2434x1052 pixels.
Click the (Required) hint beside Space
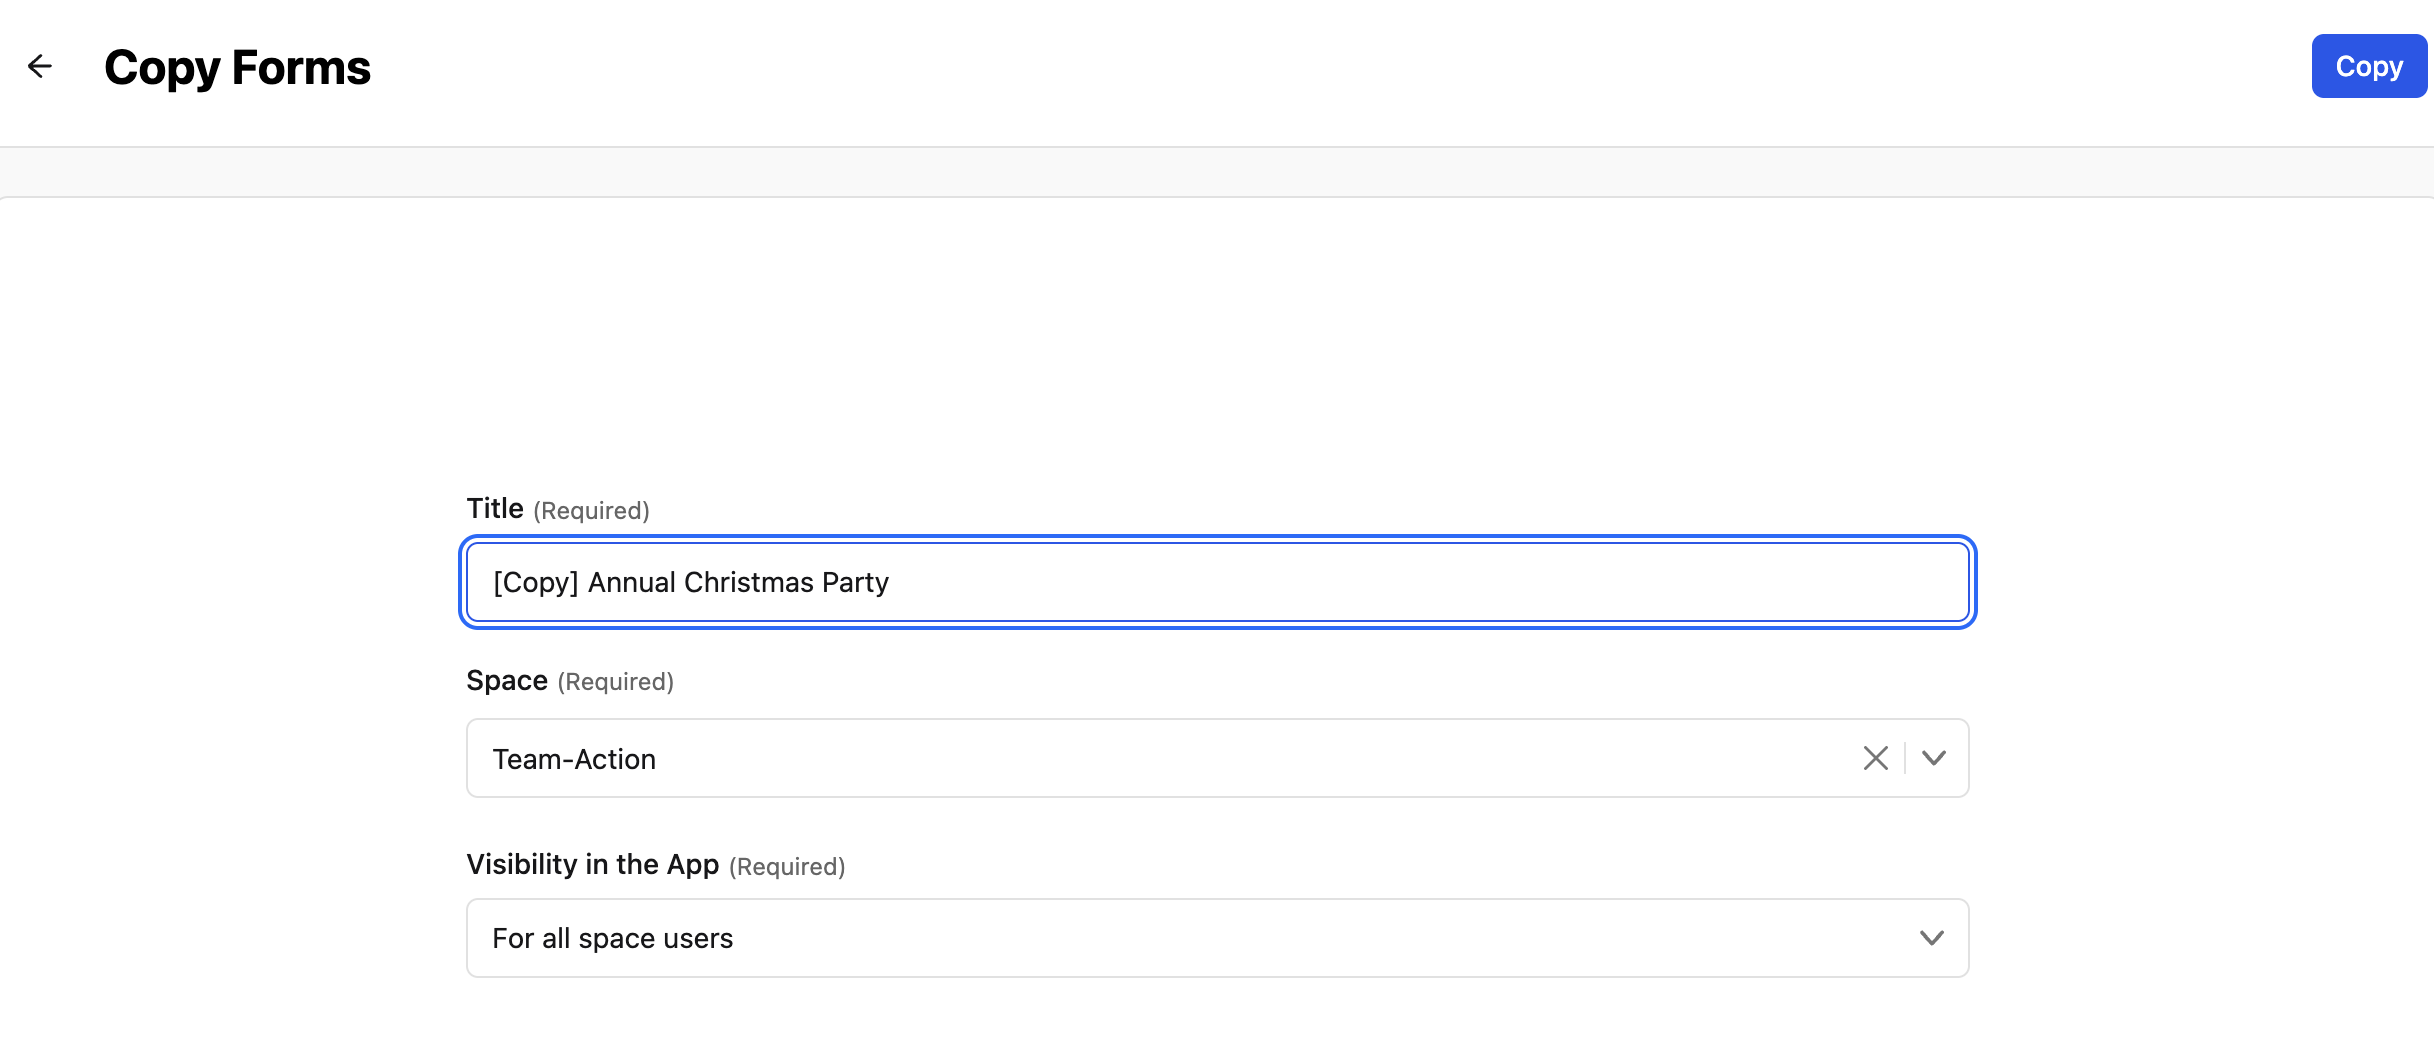[x=615, y=682]
